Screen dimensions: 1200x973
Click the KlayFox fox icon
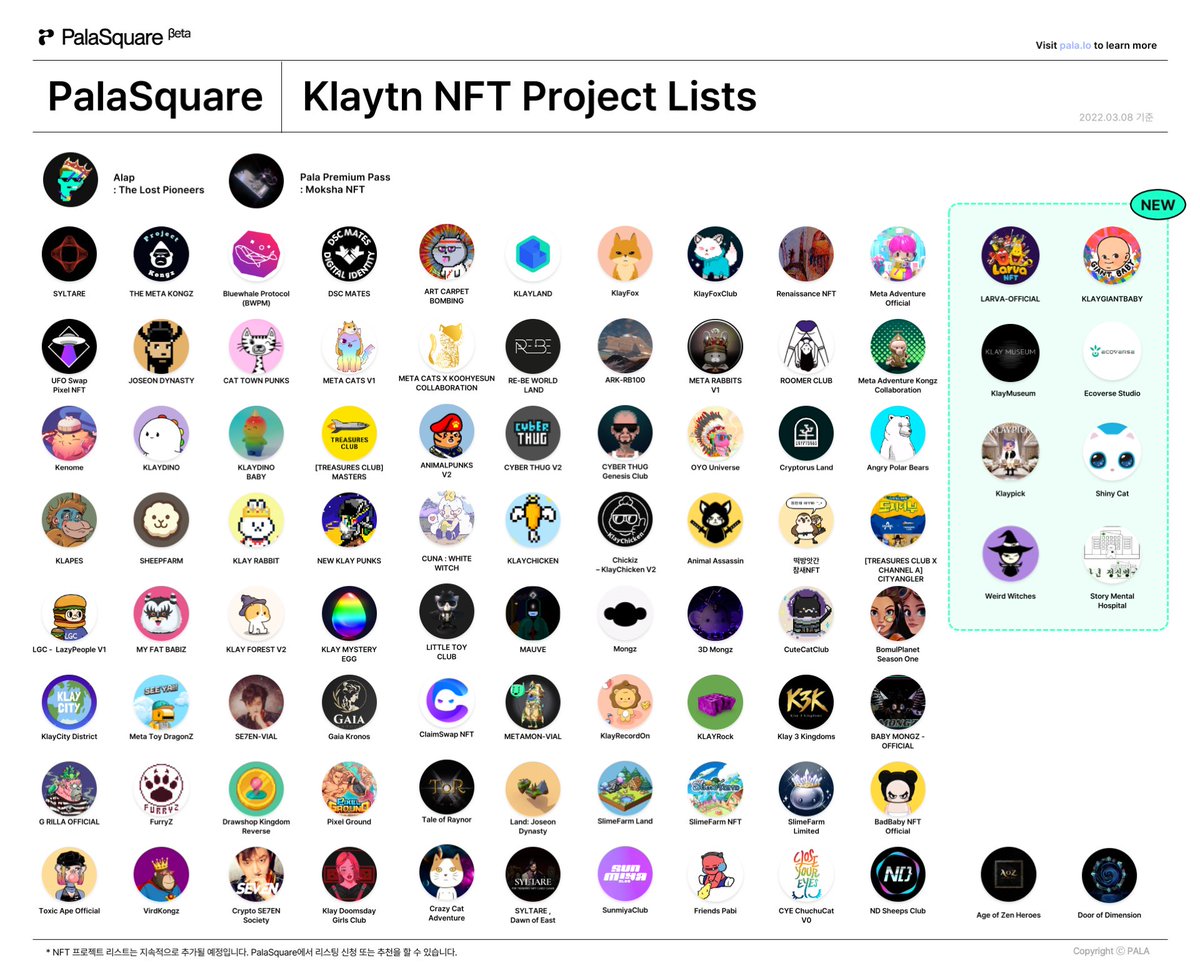(625, 254)
